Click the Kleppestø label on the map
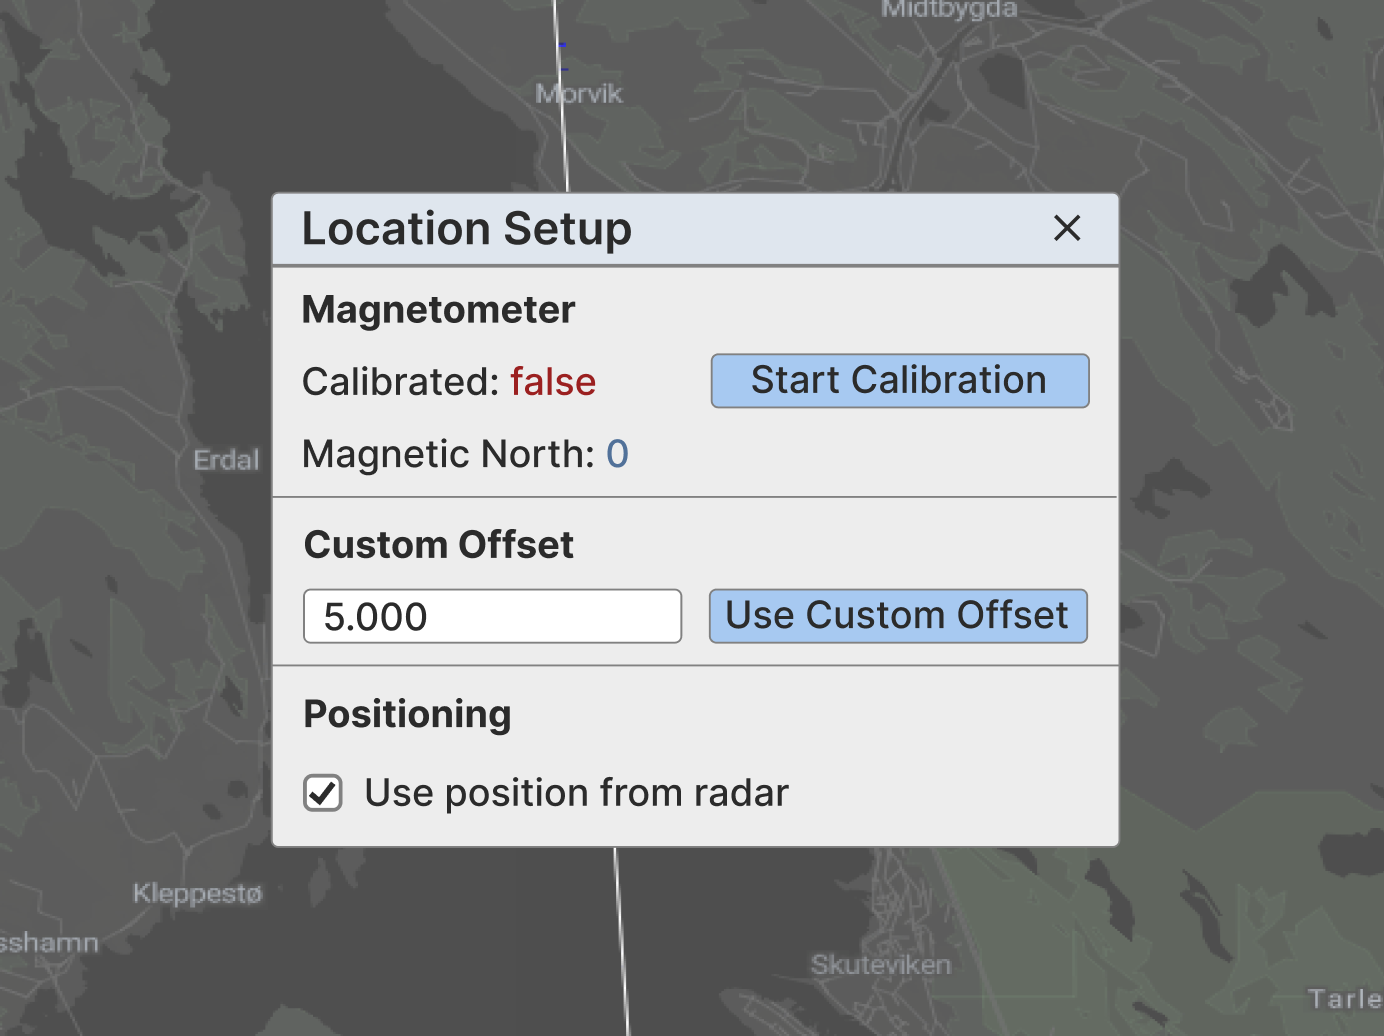 click(197, 893)
